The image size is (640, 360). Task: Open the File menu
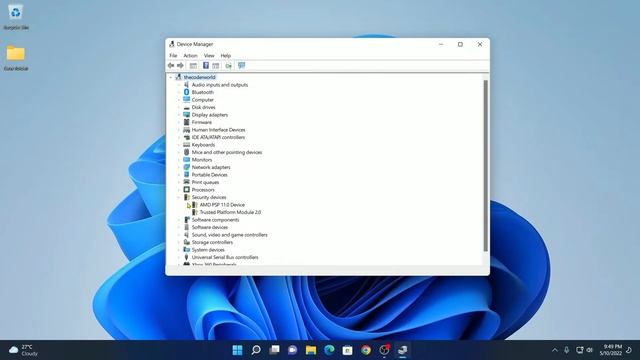(x=173, y=56)
